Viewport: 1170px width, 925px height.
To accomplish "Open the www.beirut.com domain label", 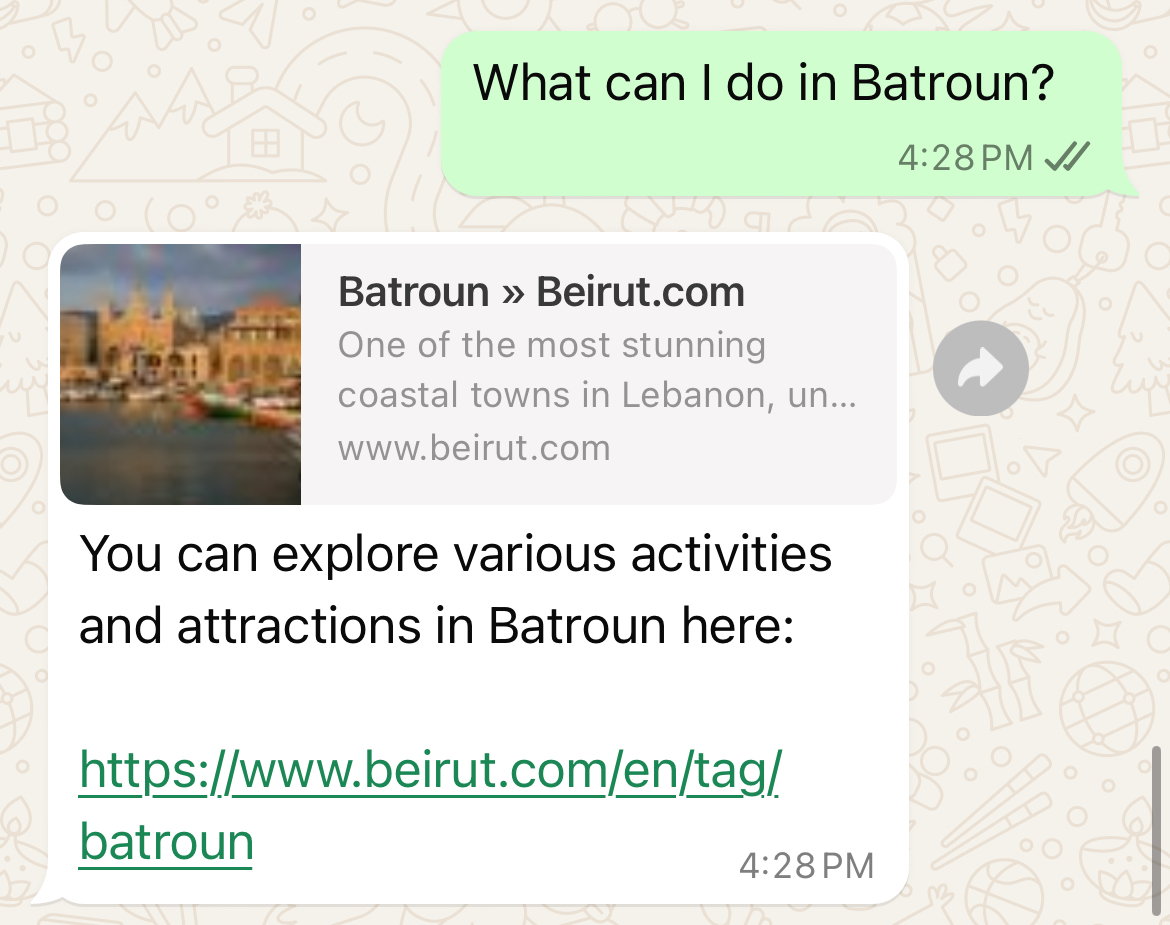I will pos(475,448).
